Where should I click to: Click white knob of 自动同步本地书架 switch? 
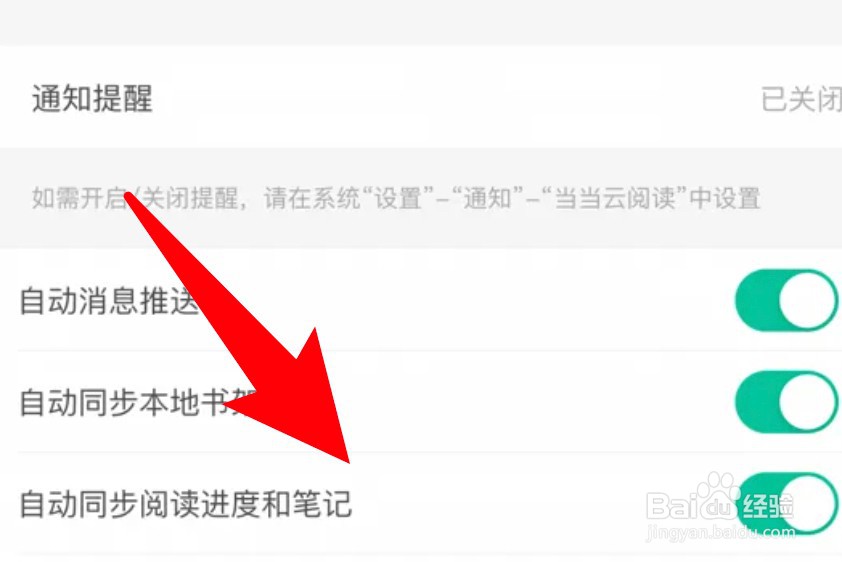click(808, 402)
